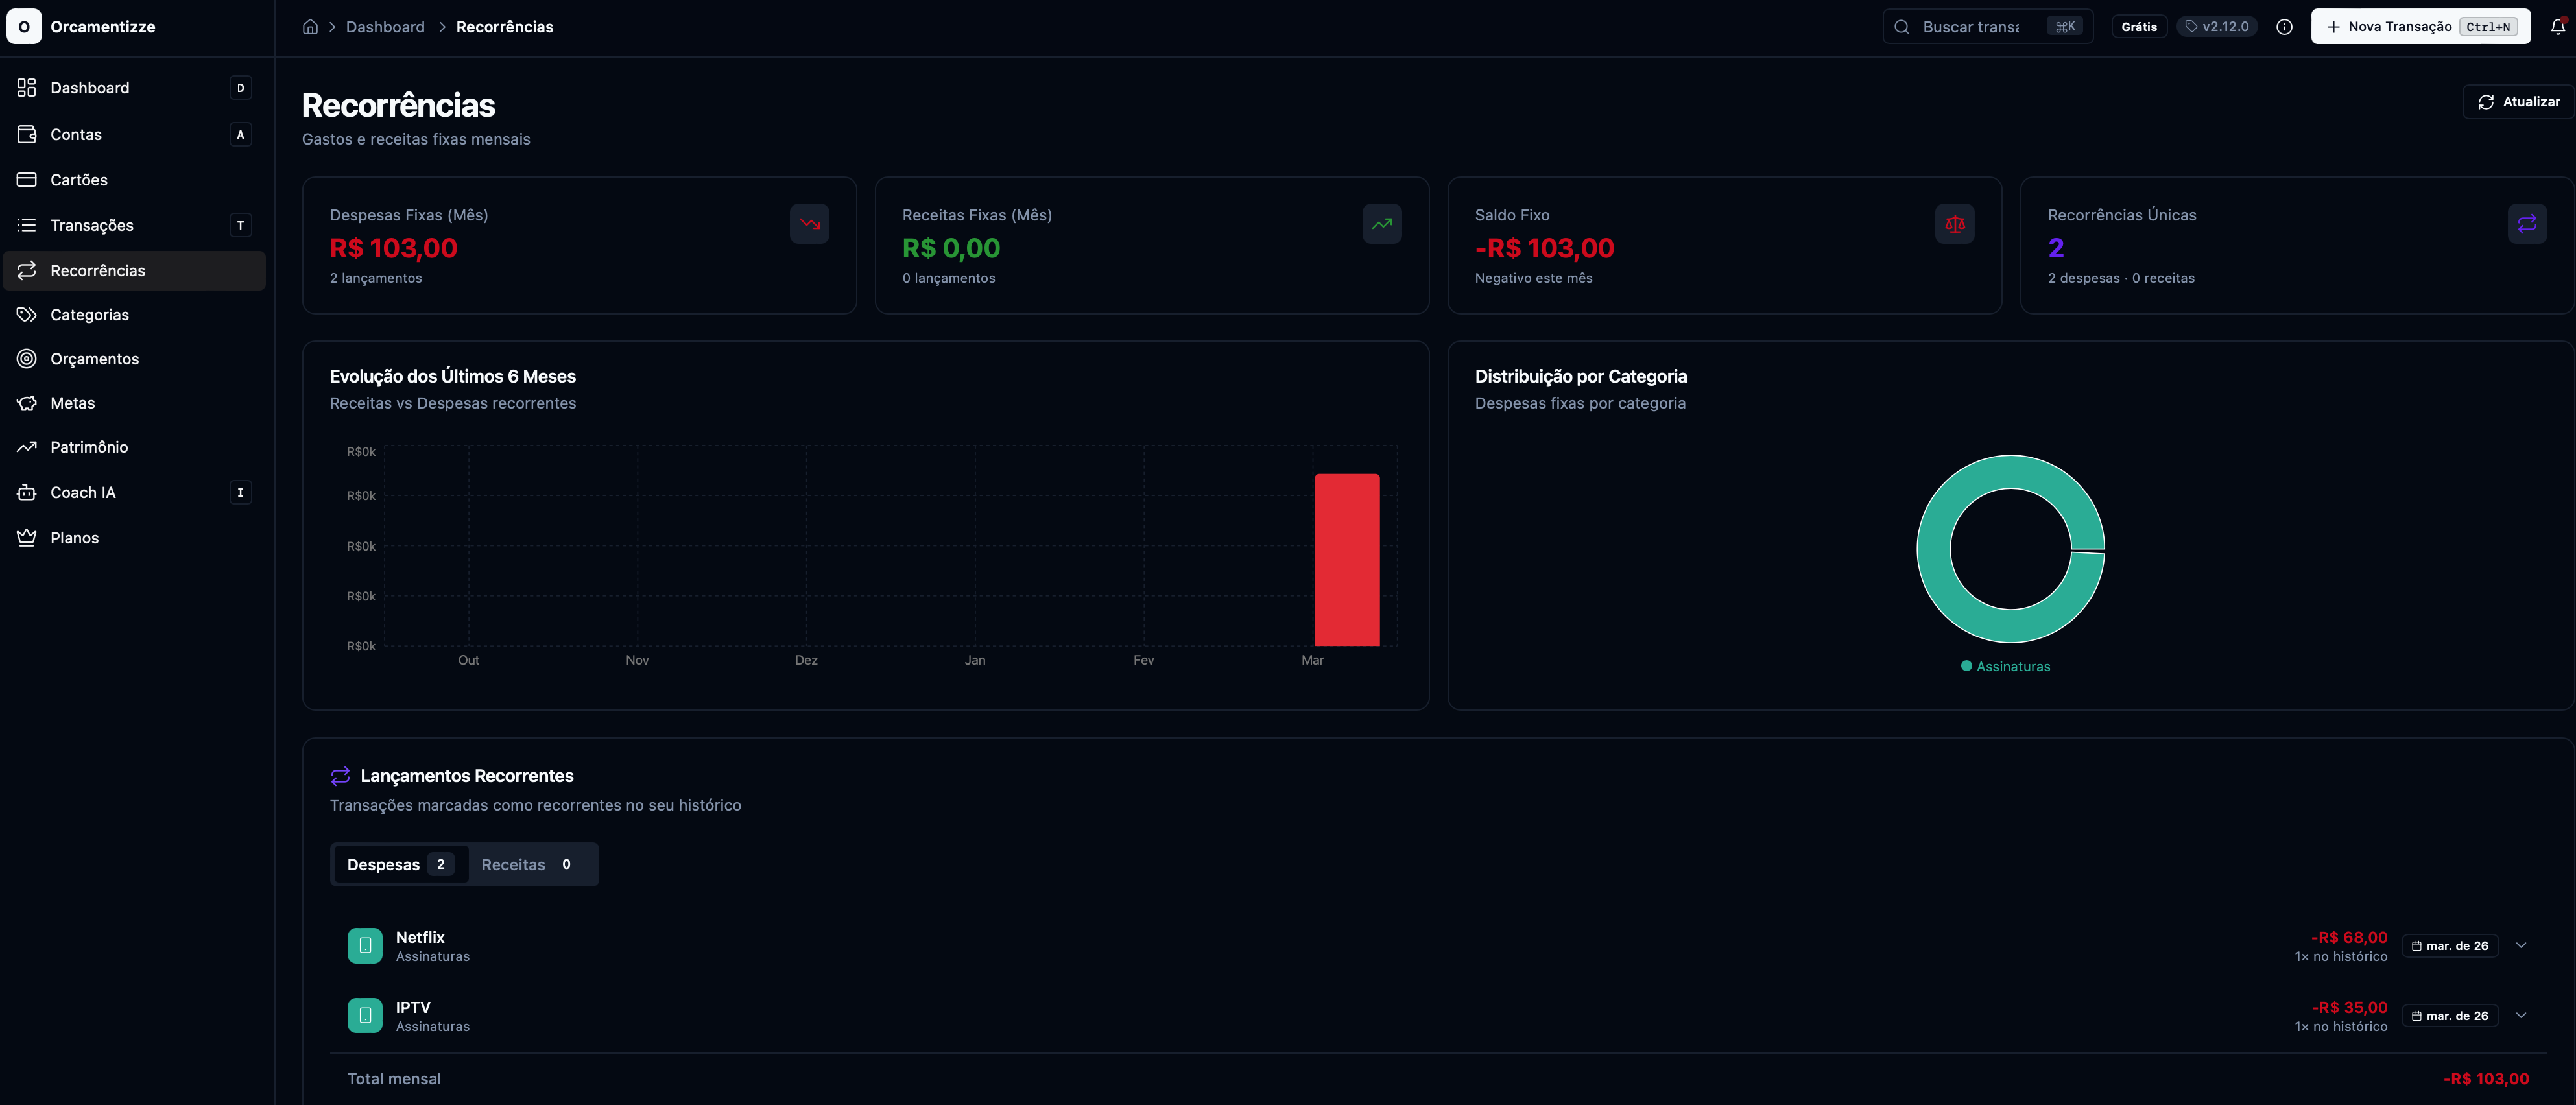The height and width of the screenshot is (1105, 2576).
Task: Select the Despesas tab
Action: tap(399, 865)
